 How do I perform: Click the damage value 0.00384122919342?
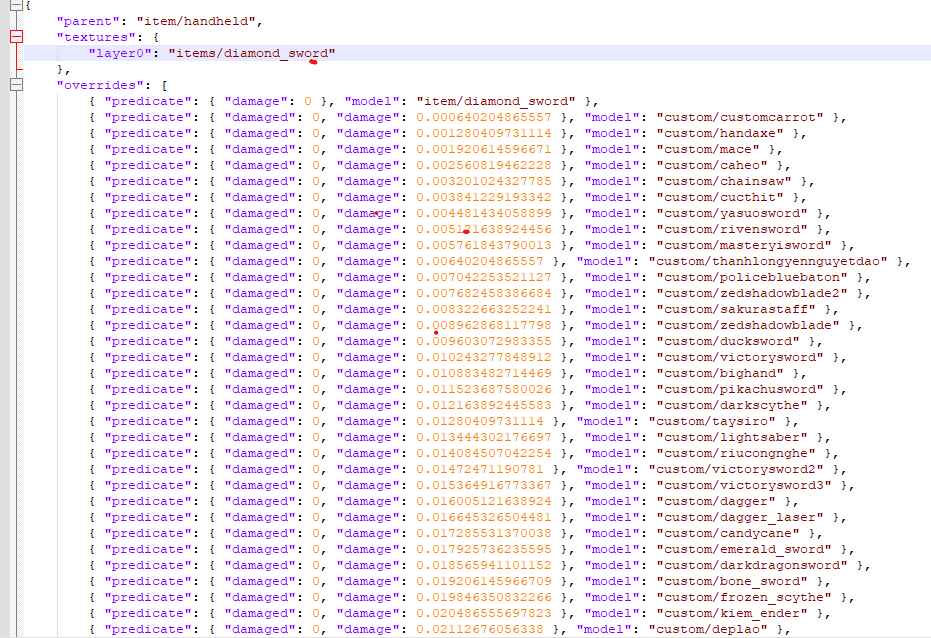coord(484,198)
